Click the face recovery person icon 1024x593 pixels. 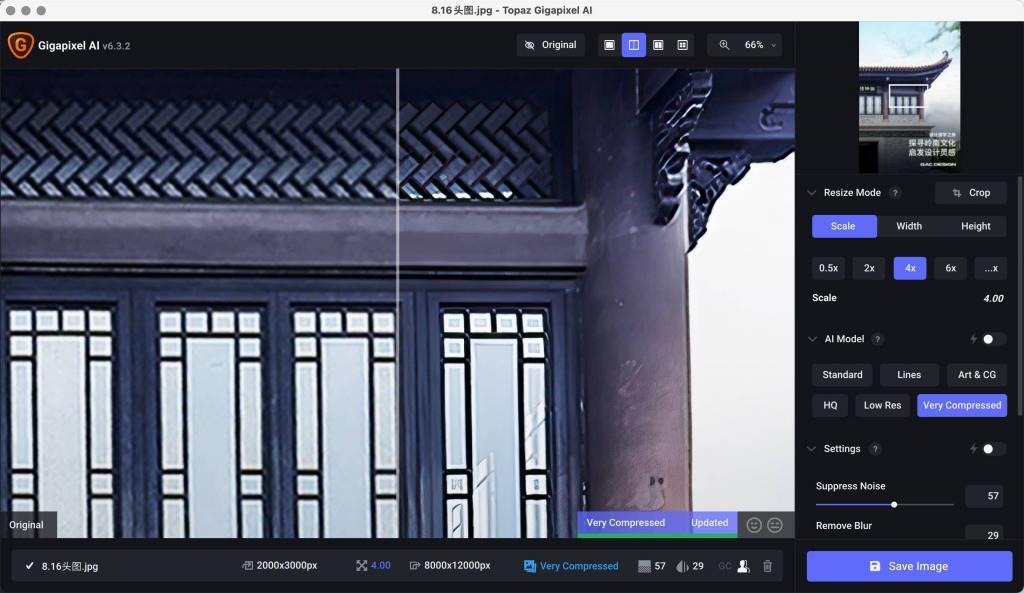(743, 566)
